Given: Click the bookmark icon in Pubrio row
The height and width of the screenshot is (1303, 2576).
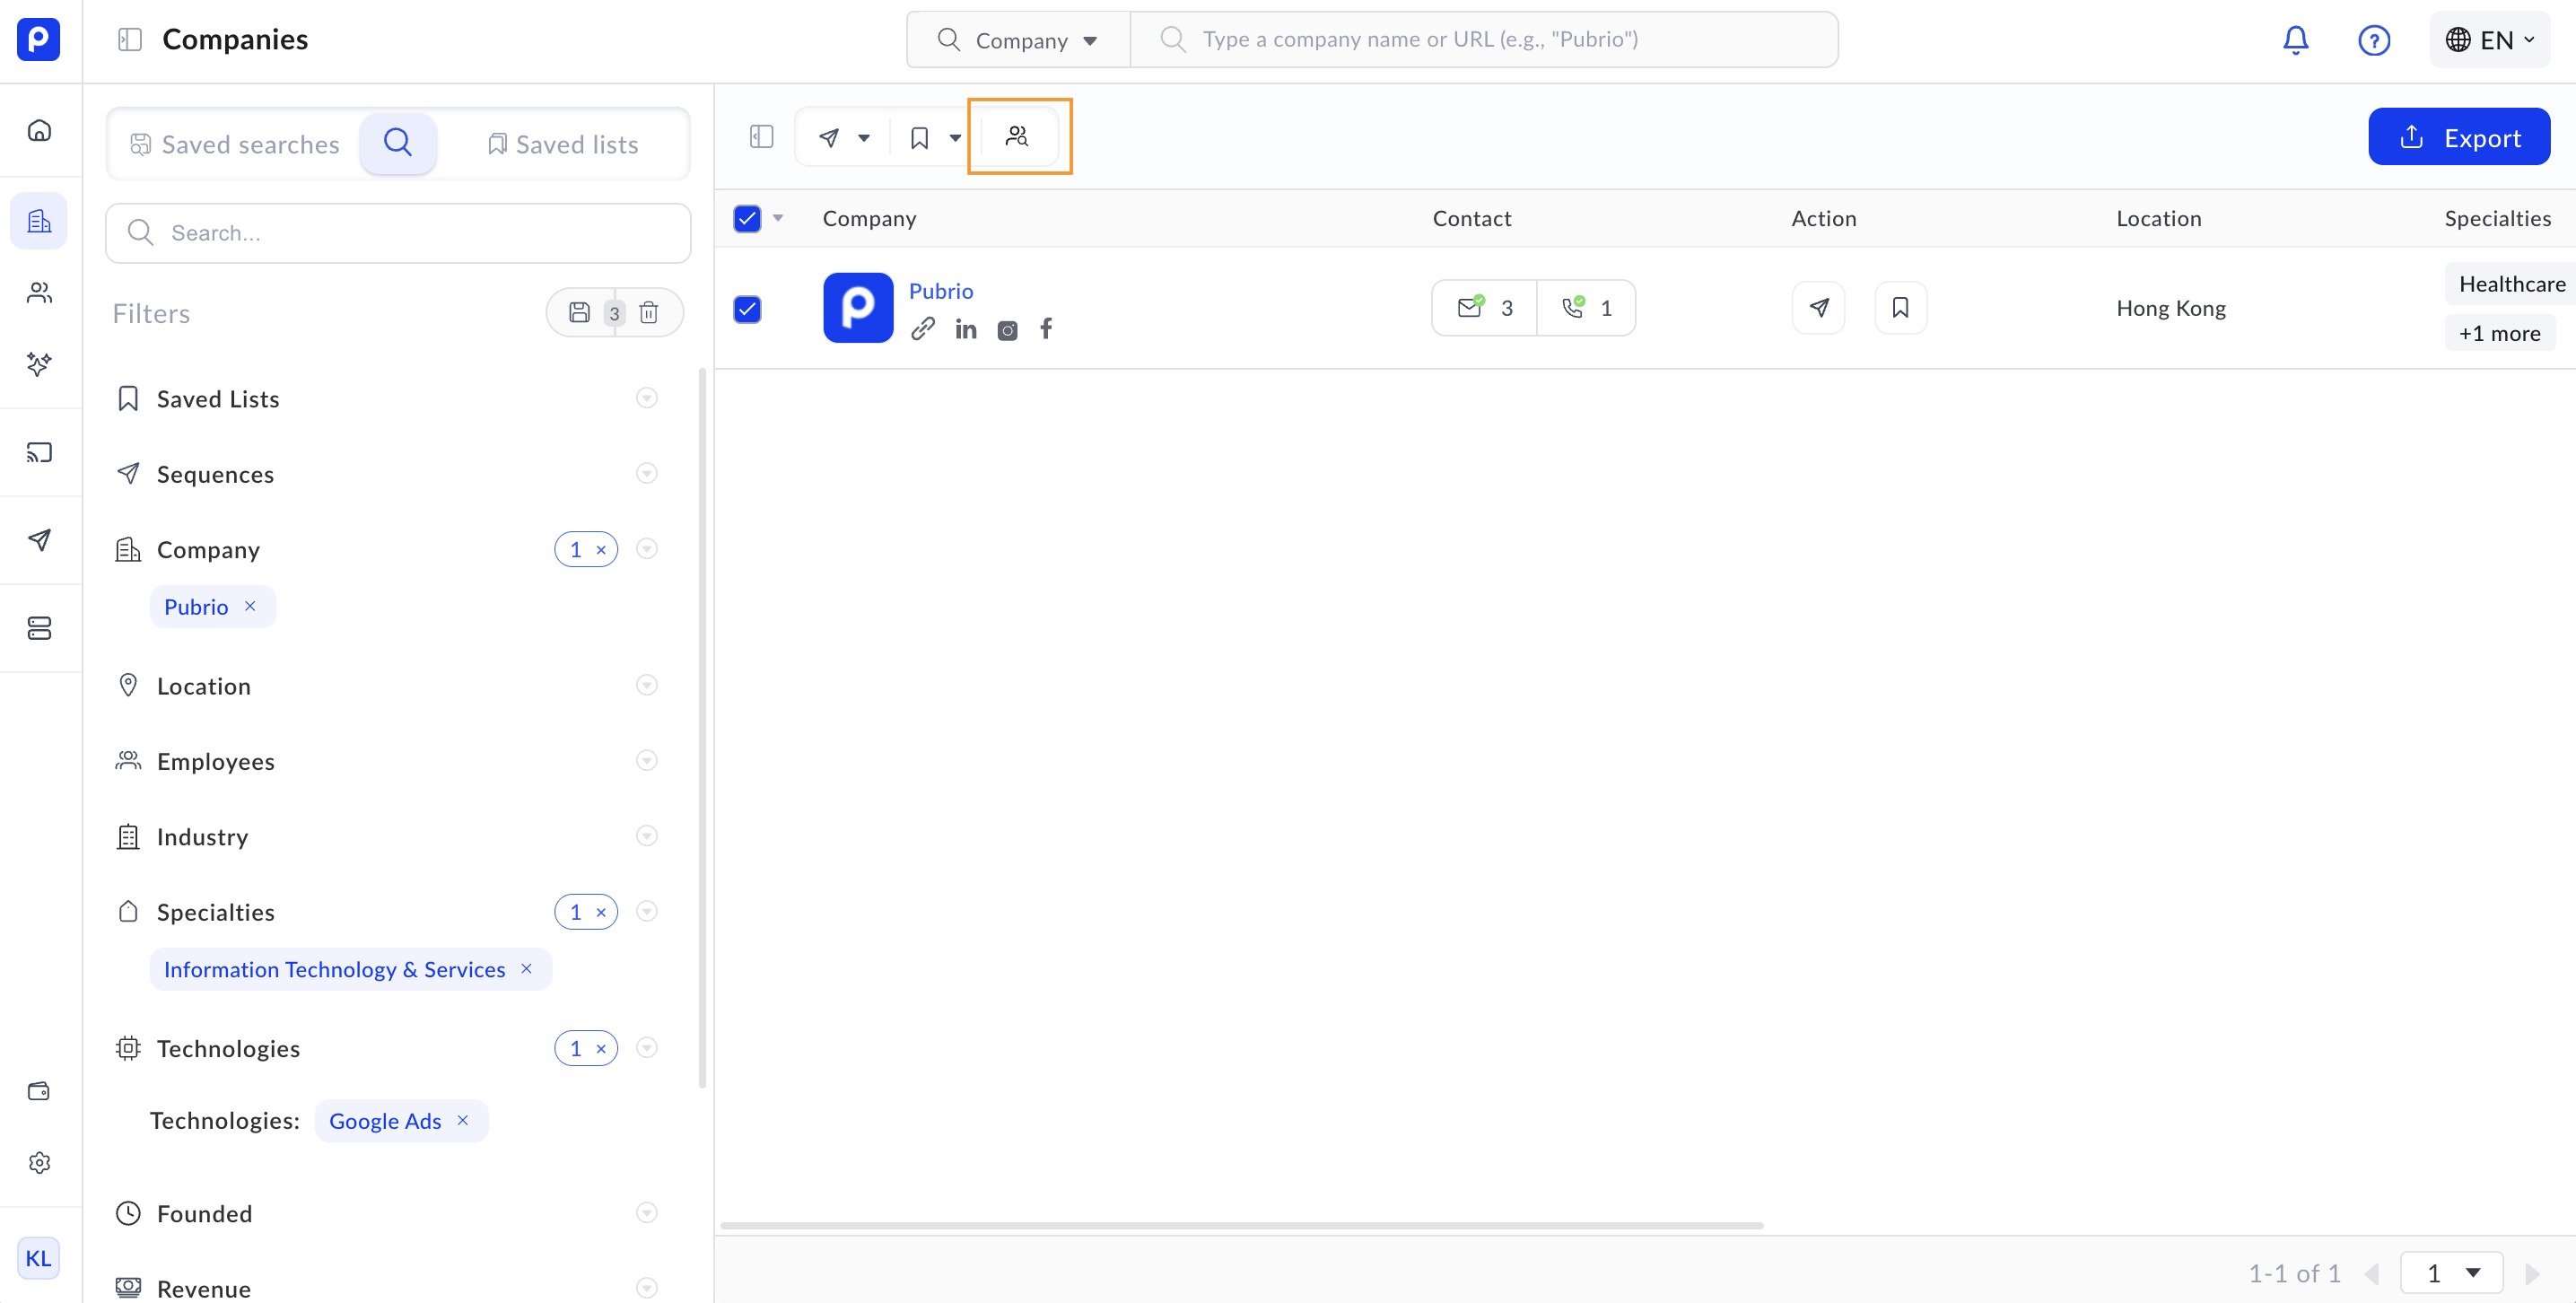Looking at the screenshot, I should 1900,308.
